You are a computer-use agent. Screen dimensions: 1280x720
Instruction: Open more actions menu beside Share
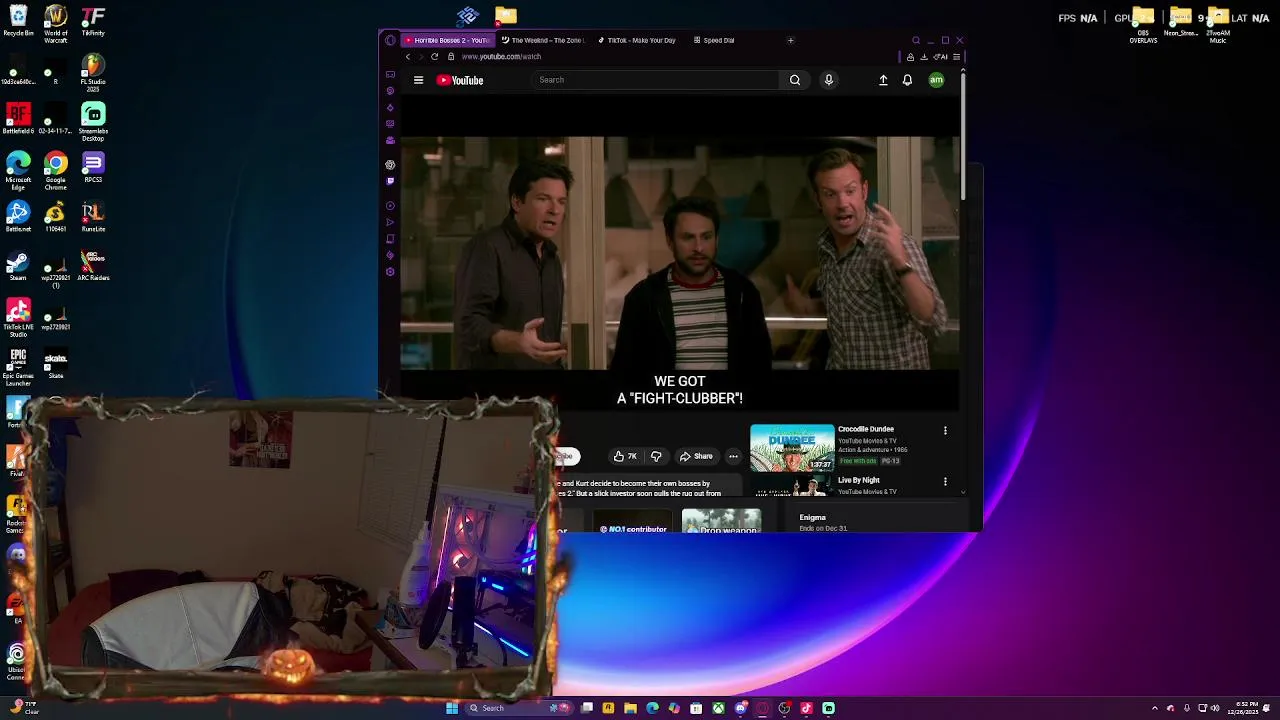click(x=733, y=456)
